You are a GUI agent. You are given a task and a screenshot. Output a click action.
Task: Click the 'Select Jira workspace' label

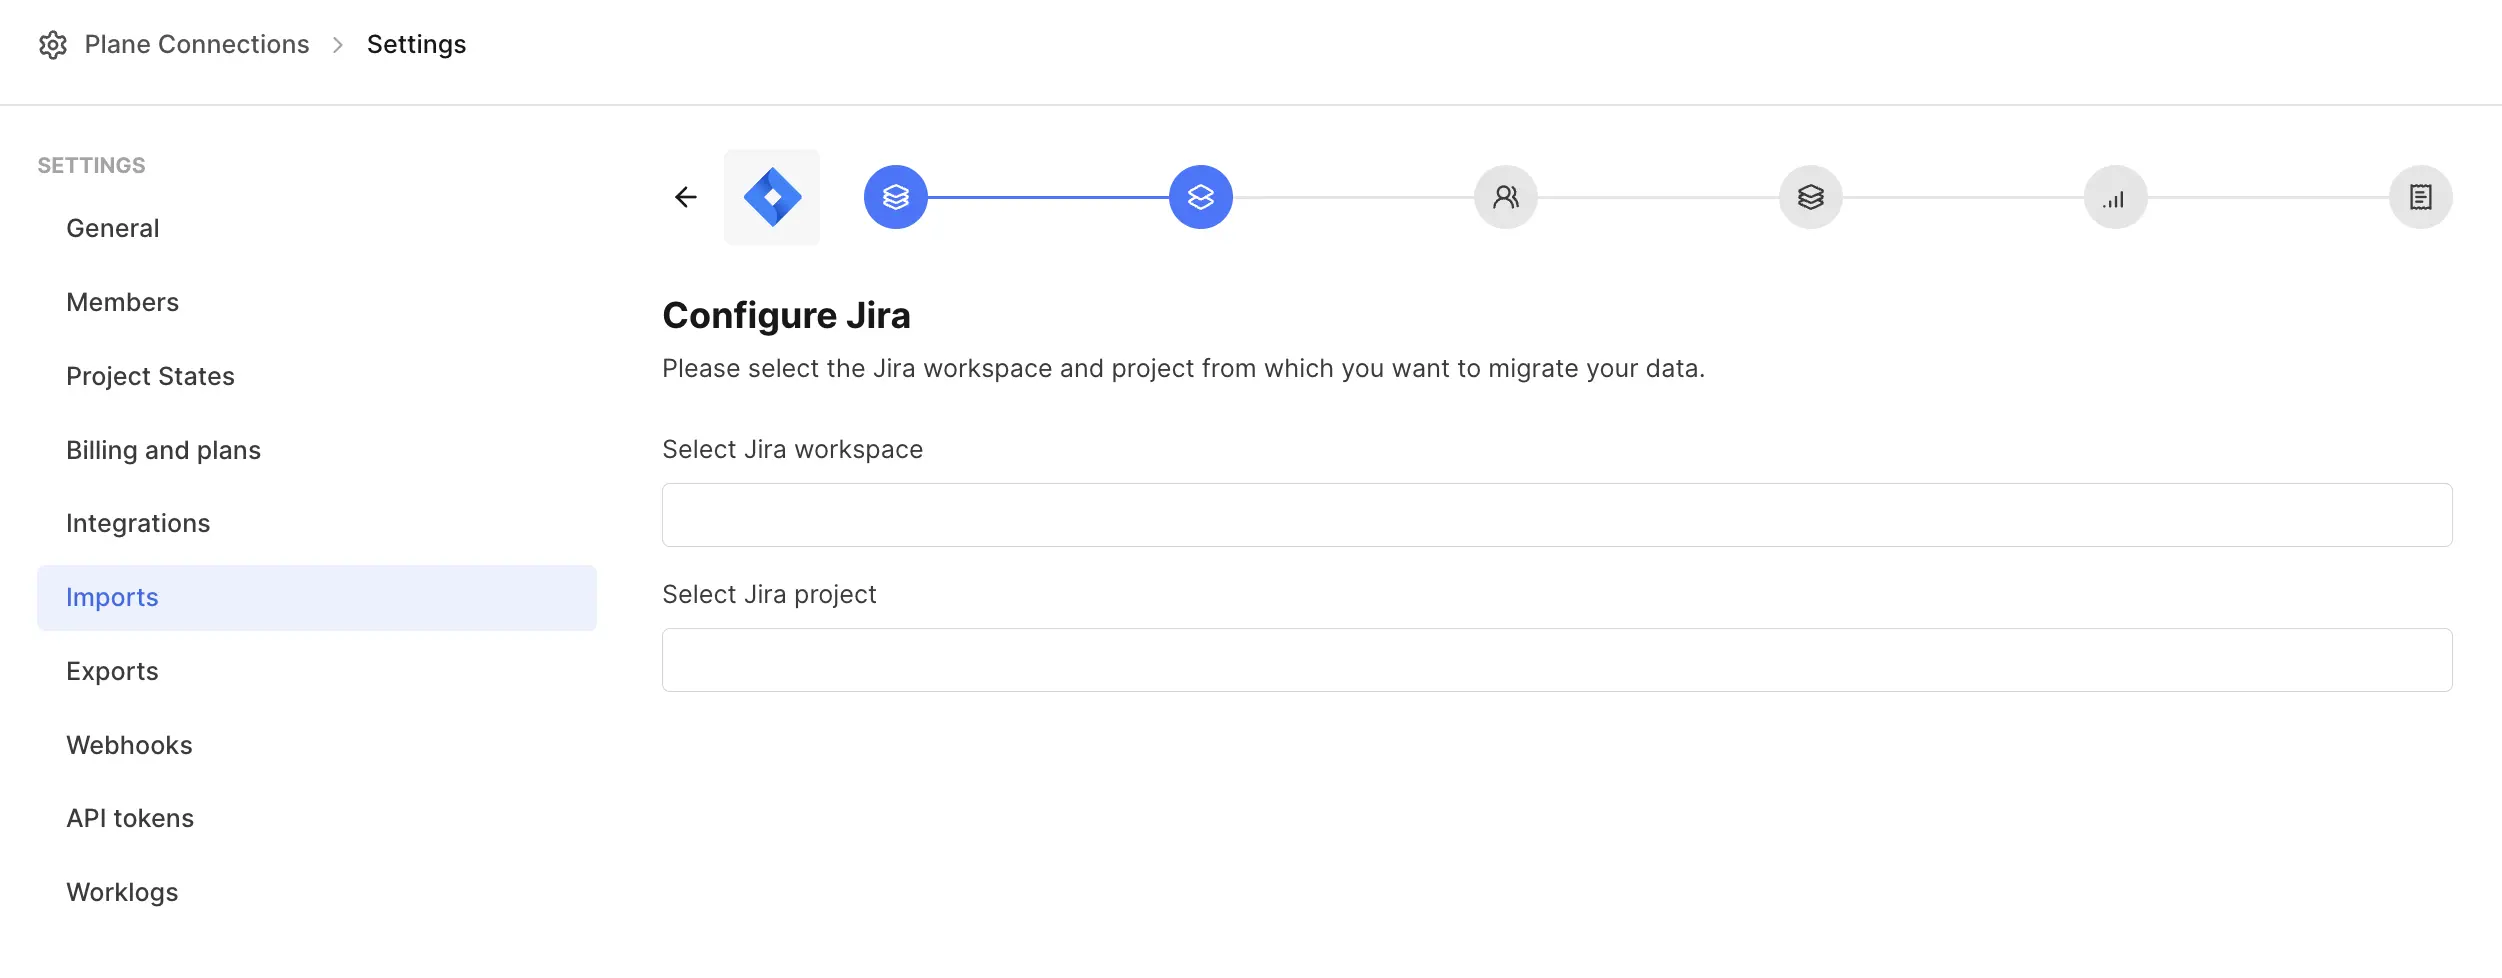(792, 450)
